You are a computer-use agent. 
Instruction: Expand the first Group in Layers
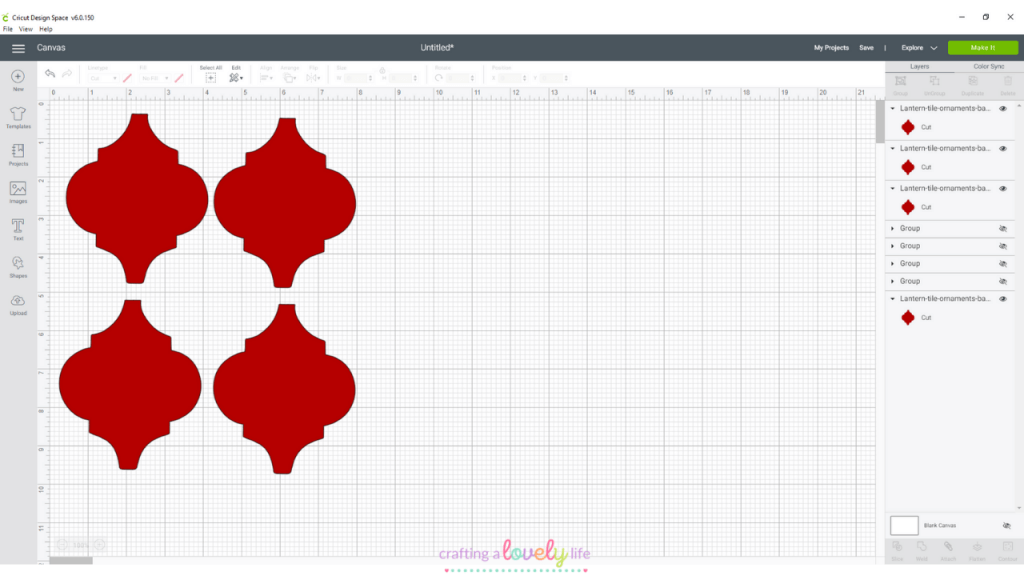point(892,229)
